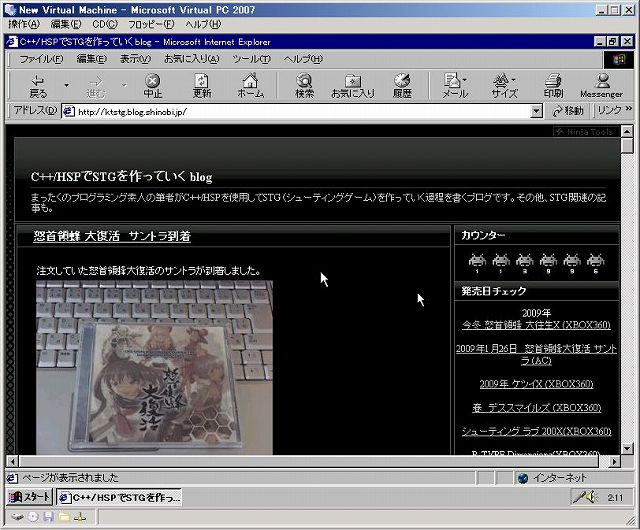This screenshot has width=640, height=530.
Task: Click the Virtual PC shared folder status icon
Action: (x=64, y=517)
